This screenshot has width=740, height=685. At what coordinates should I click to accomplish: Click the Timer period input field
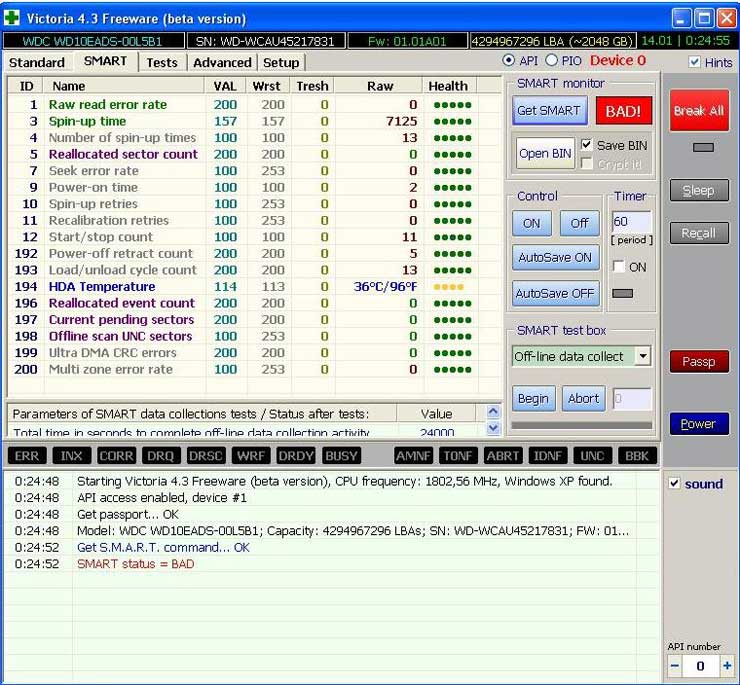point(631,221)
